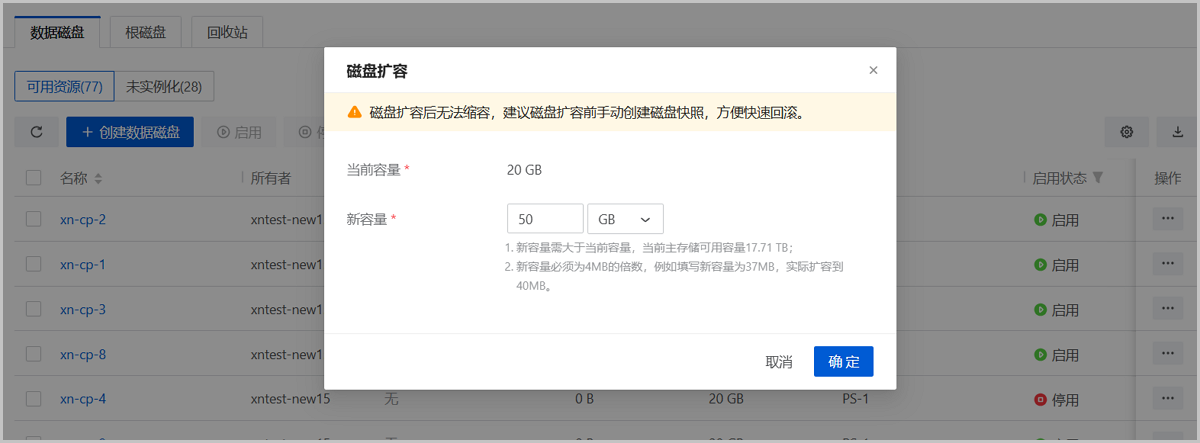Click the 操作 column header
The width and height of the screenshot is (1200, 443).
[x=1168, y=178]
